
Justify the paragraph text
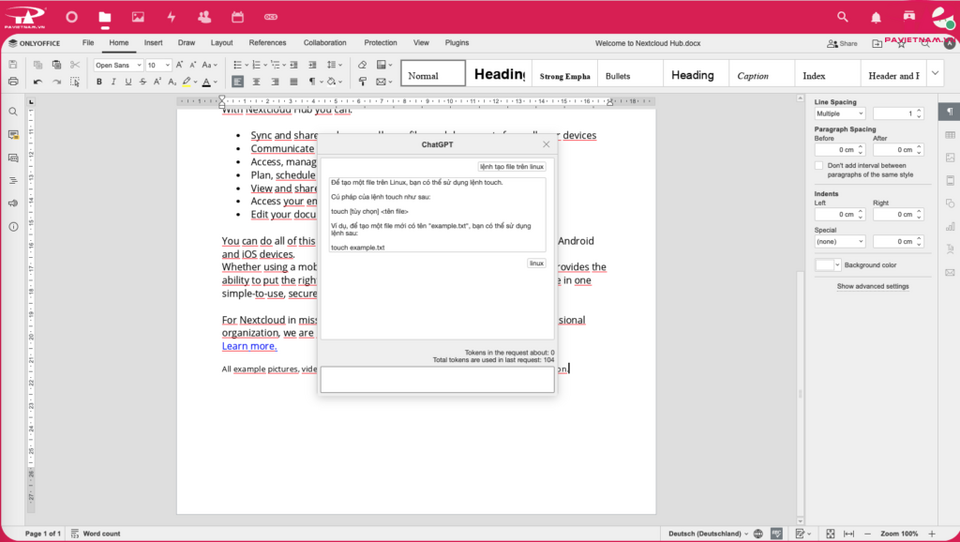294,81
